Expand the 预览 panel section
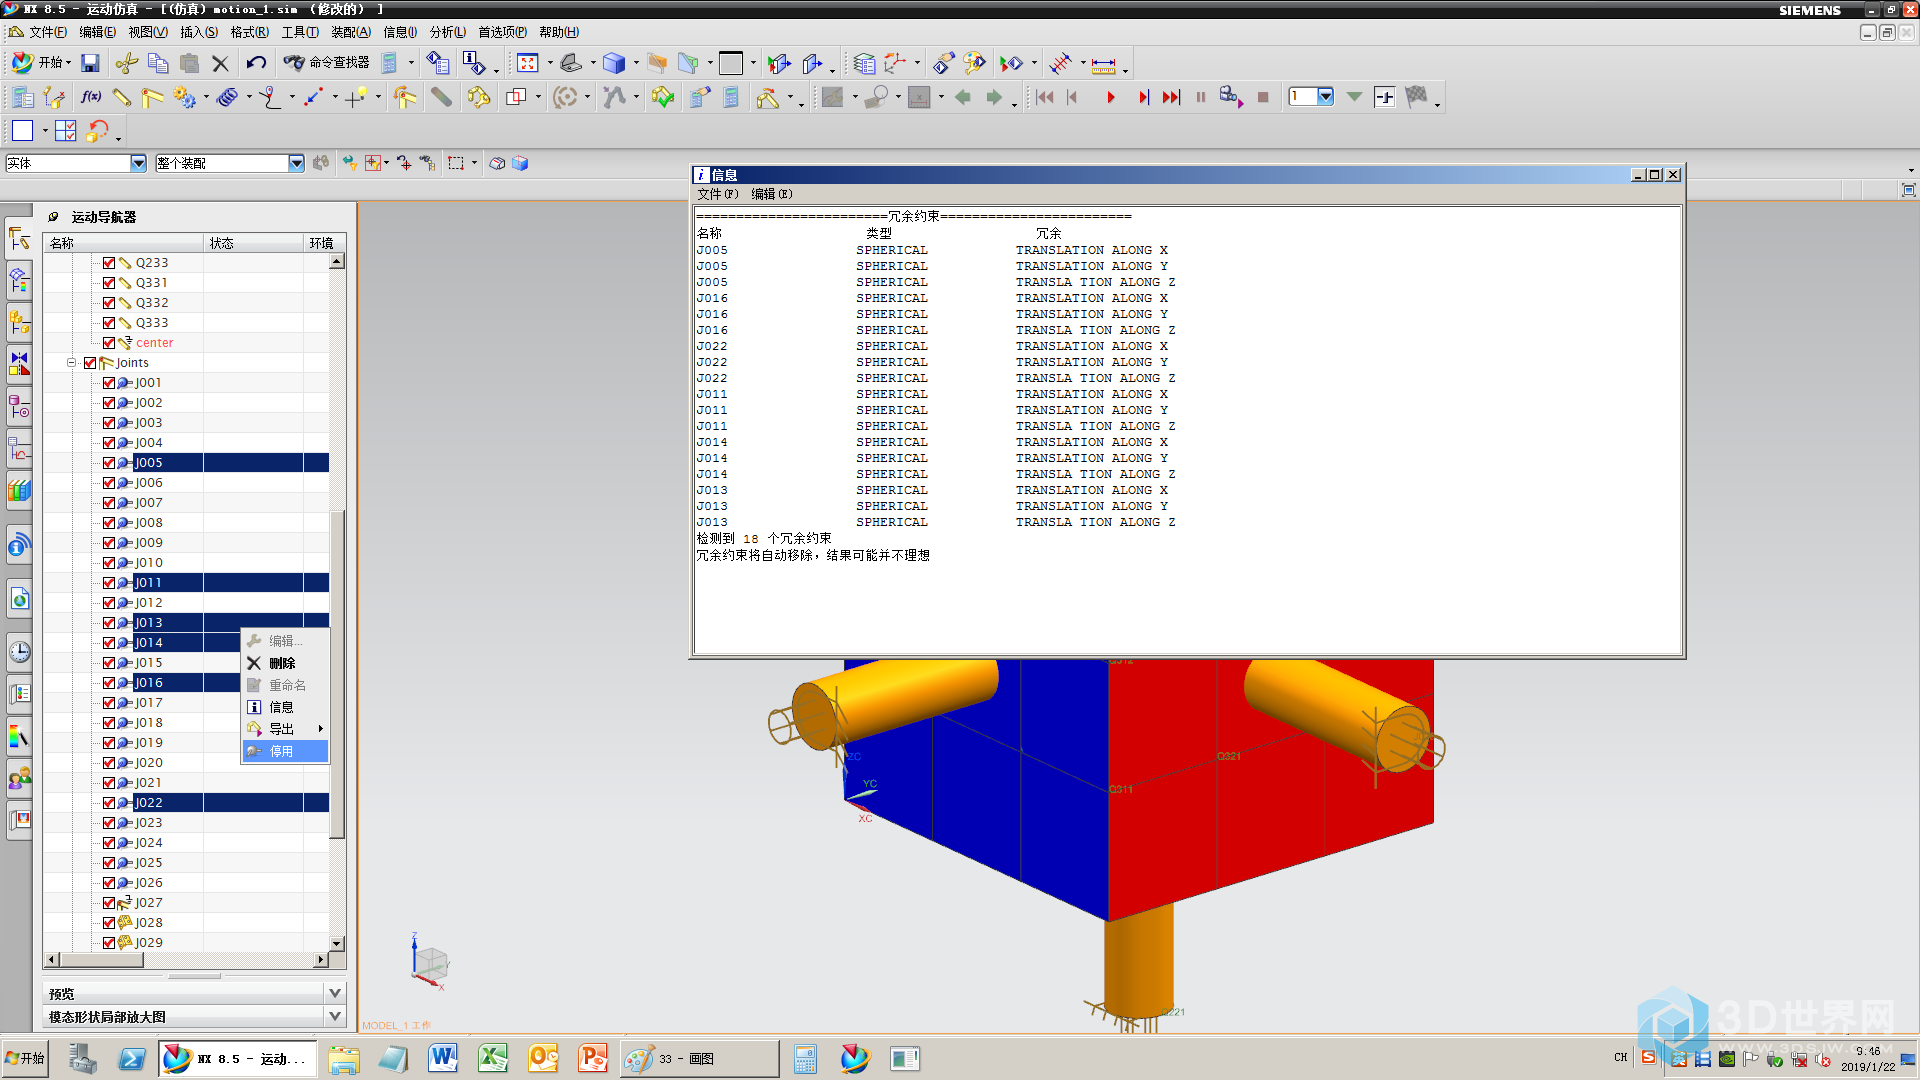The height and width of the screenshot is (1080, 1920). click(x=335, y=993)
